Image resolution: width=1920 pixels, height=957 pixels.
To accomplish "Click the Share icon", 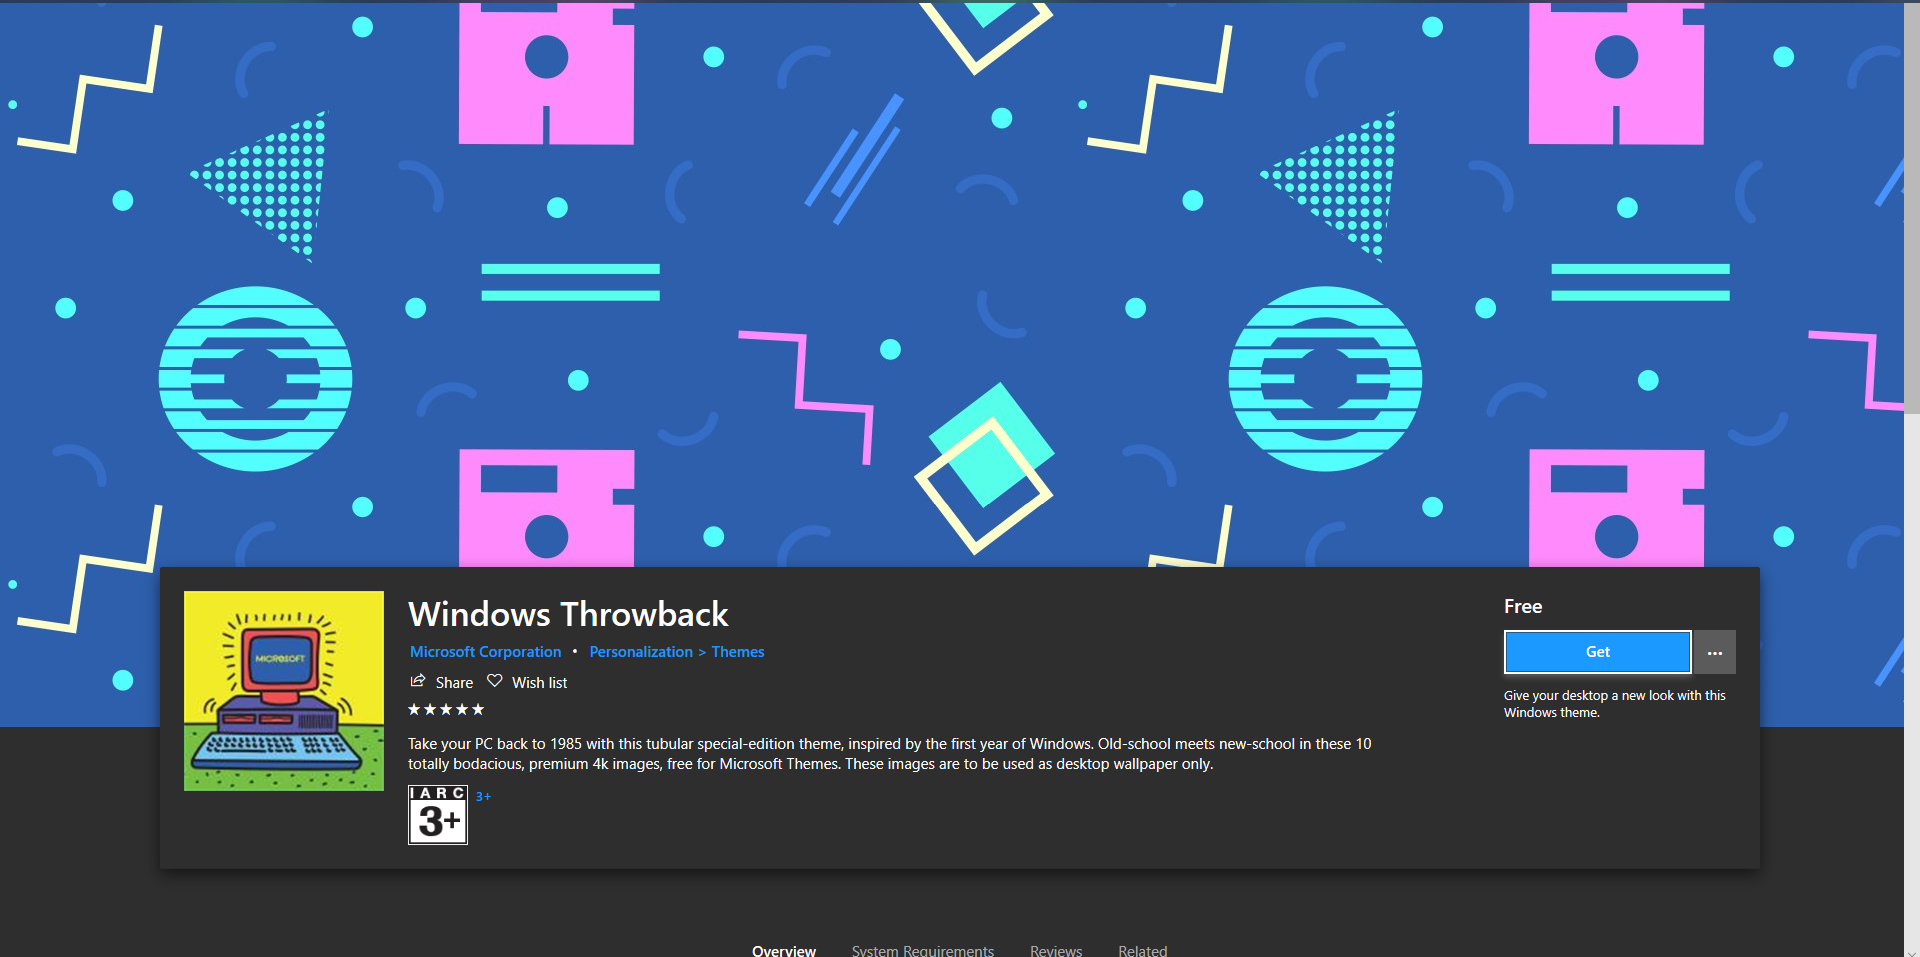I will click(418, 682).
